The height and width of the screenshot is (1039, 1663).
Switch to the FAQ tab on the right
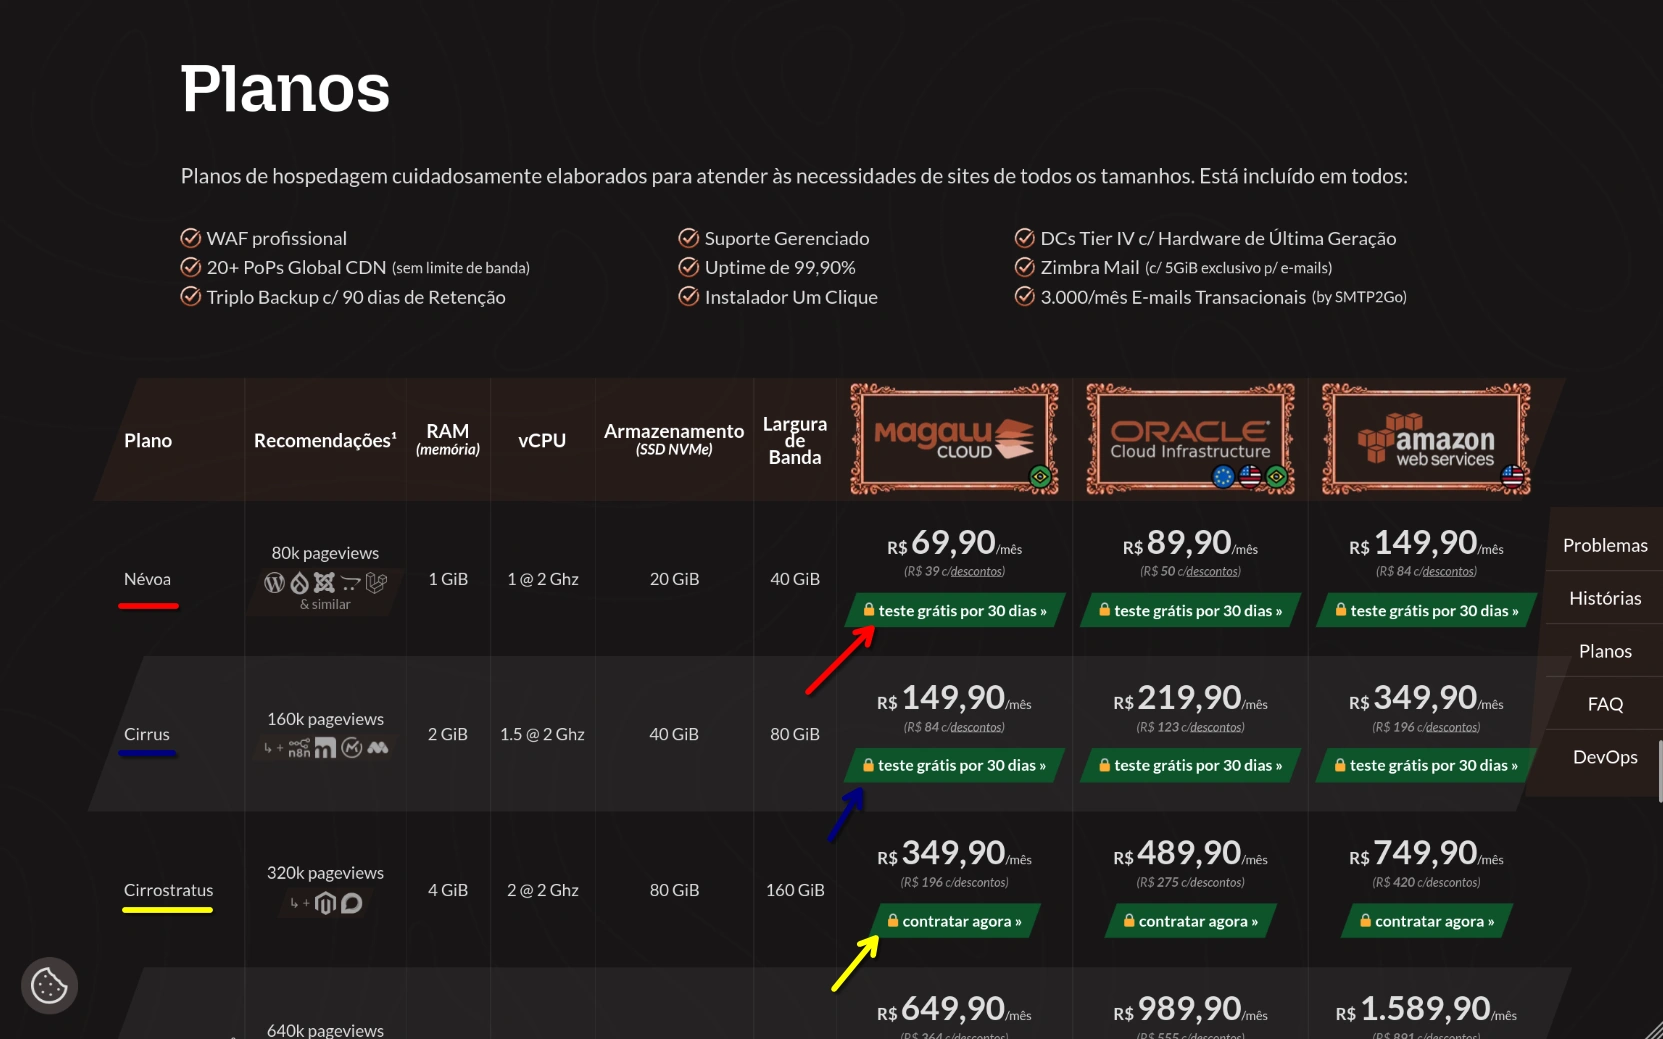point(1604,703)
